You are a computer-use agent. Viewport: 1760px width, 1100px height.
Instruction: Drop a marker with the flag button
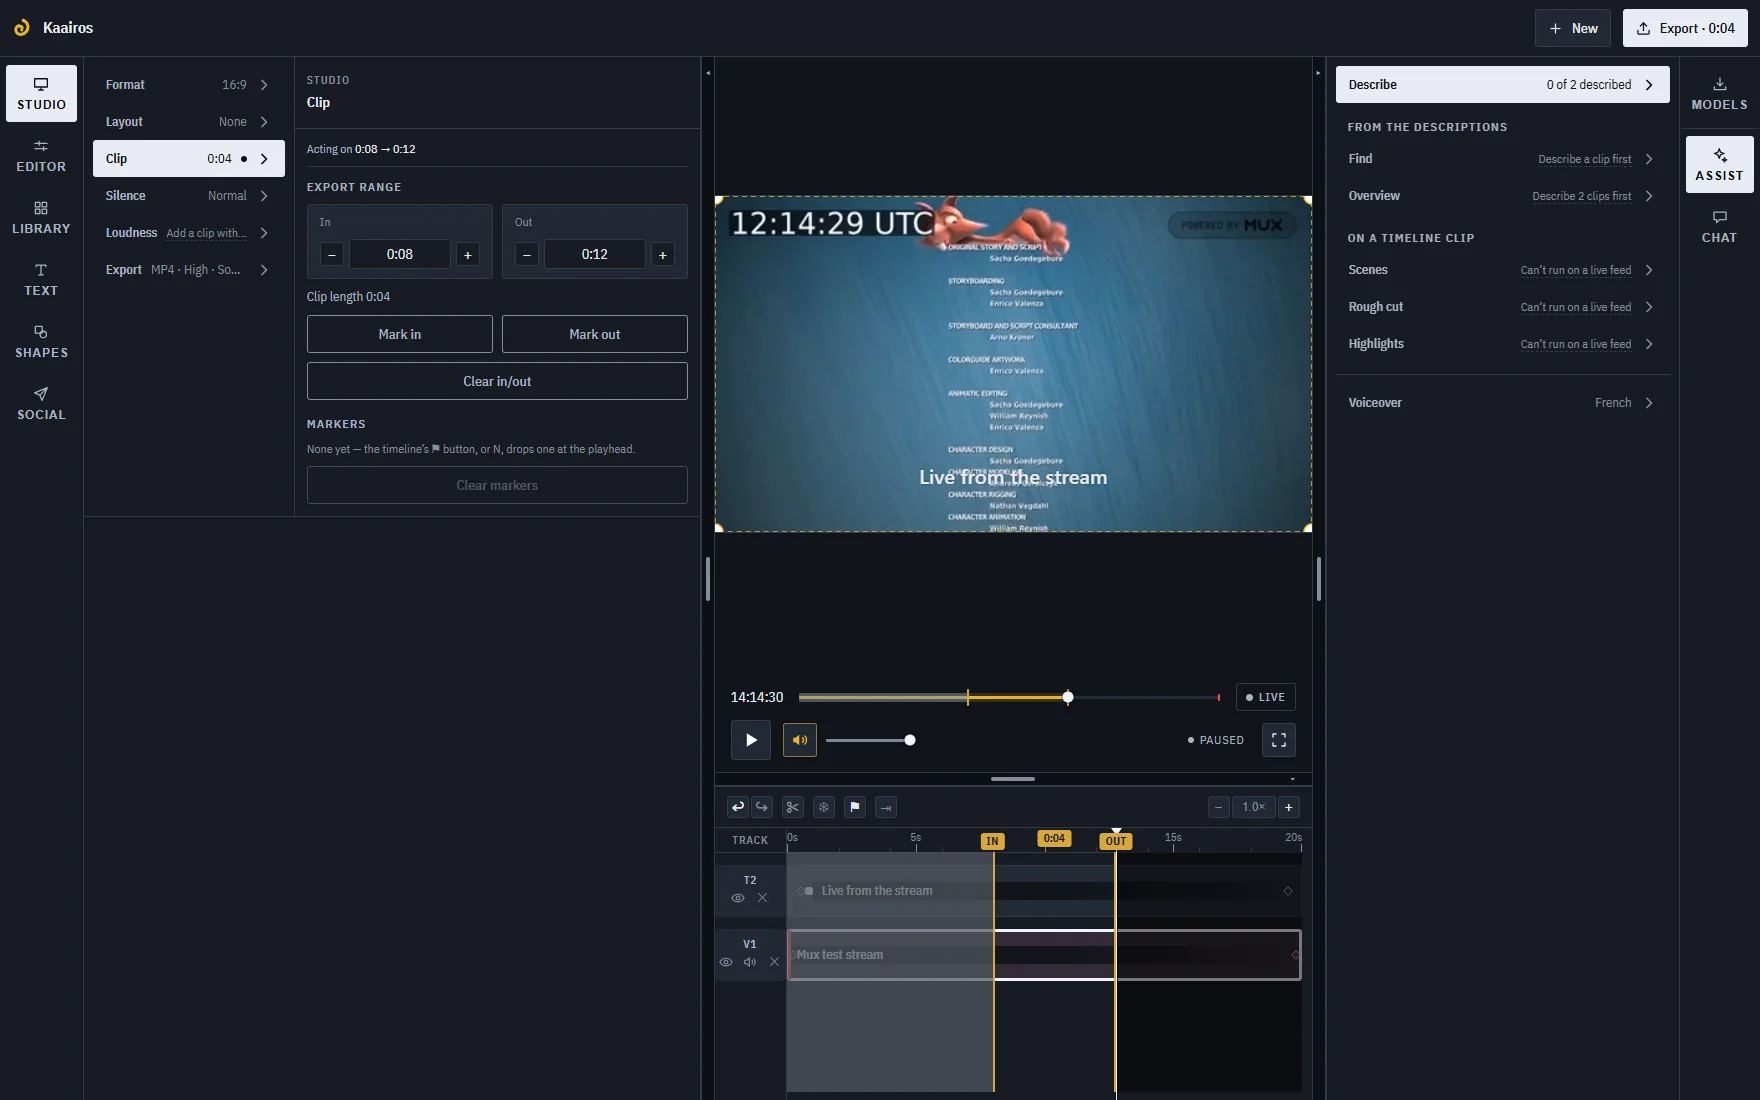coord(855,807)
